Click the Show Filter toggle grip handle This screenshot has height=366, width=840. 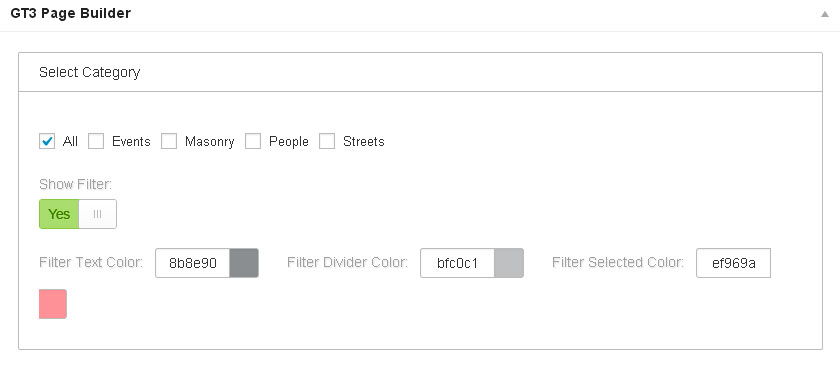[x=98, y=214]
